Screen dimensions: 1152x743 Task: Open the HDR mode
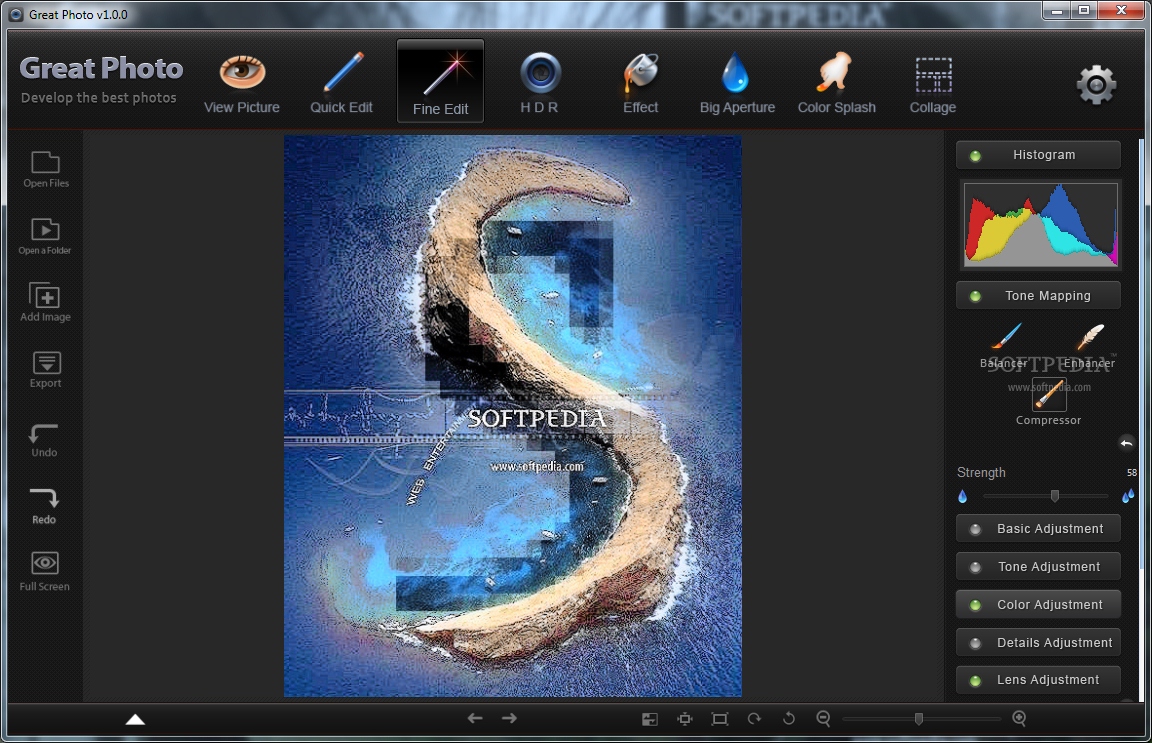540,85
